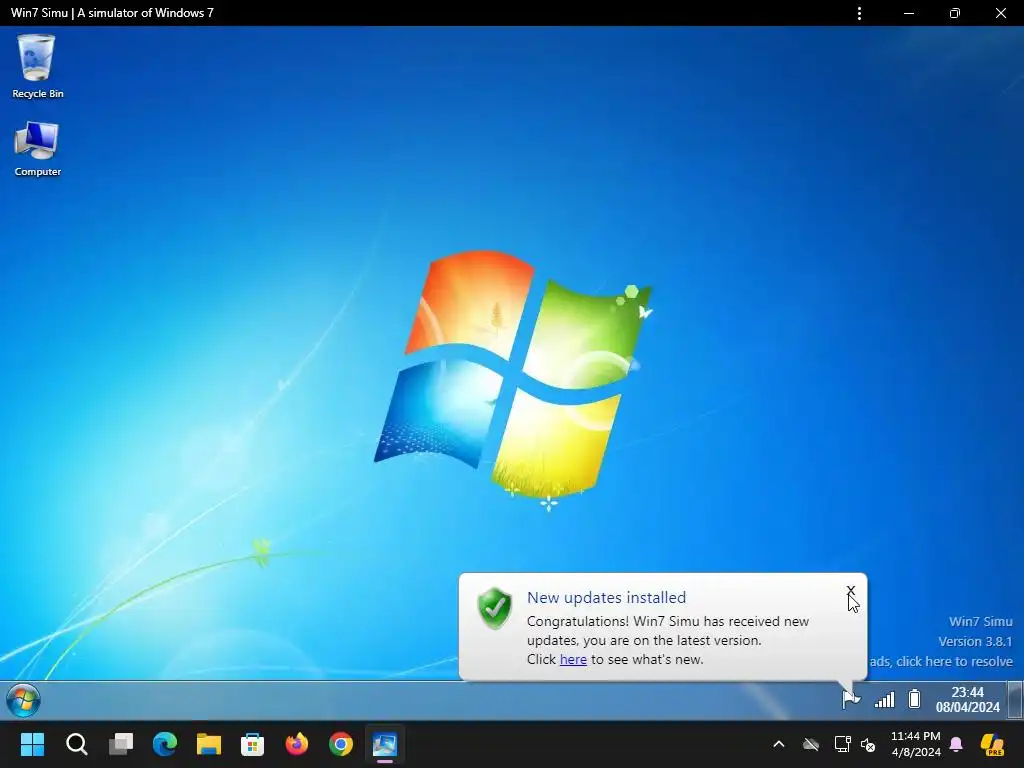Select the Computer desktop icon
This screenshot has width=1024, height=768.
(x=37, y=149)
